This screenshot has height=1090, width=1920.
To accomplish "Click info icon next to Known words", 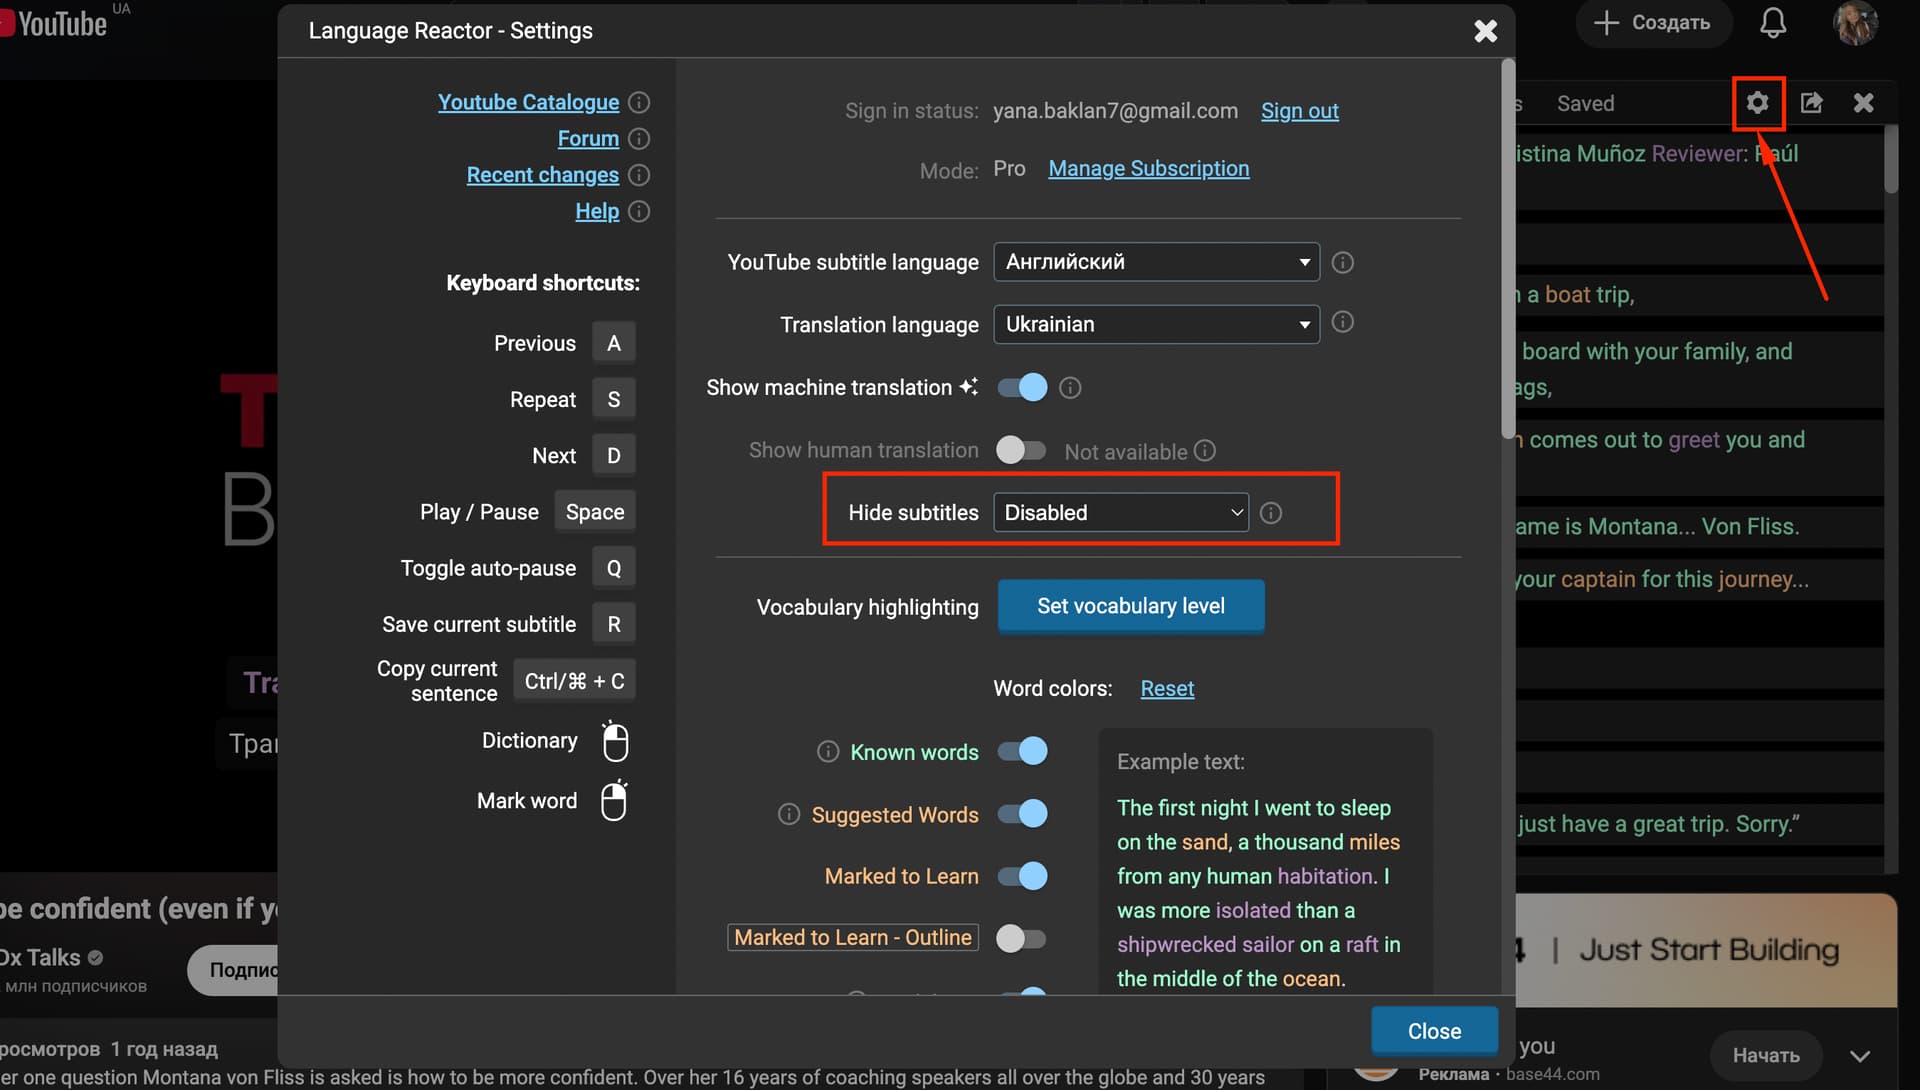I will (828, 752).
